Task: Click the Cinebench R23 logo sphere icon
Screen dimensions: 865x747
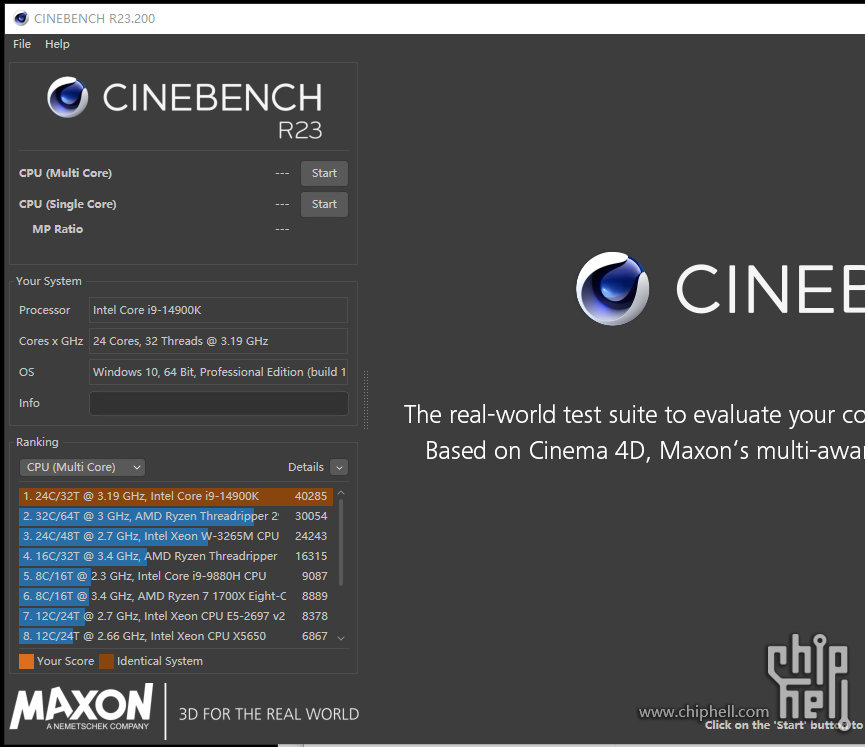Action: 67,97
